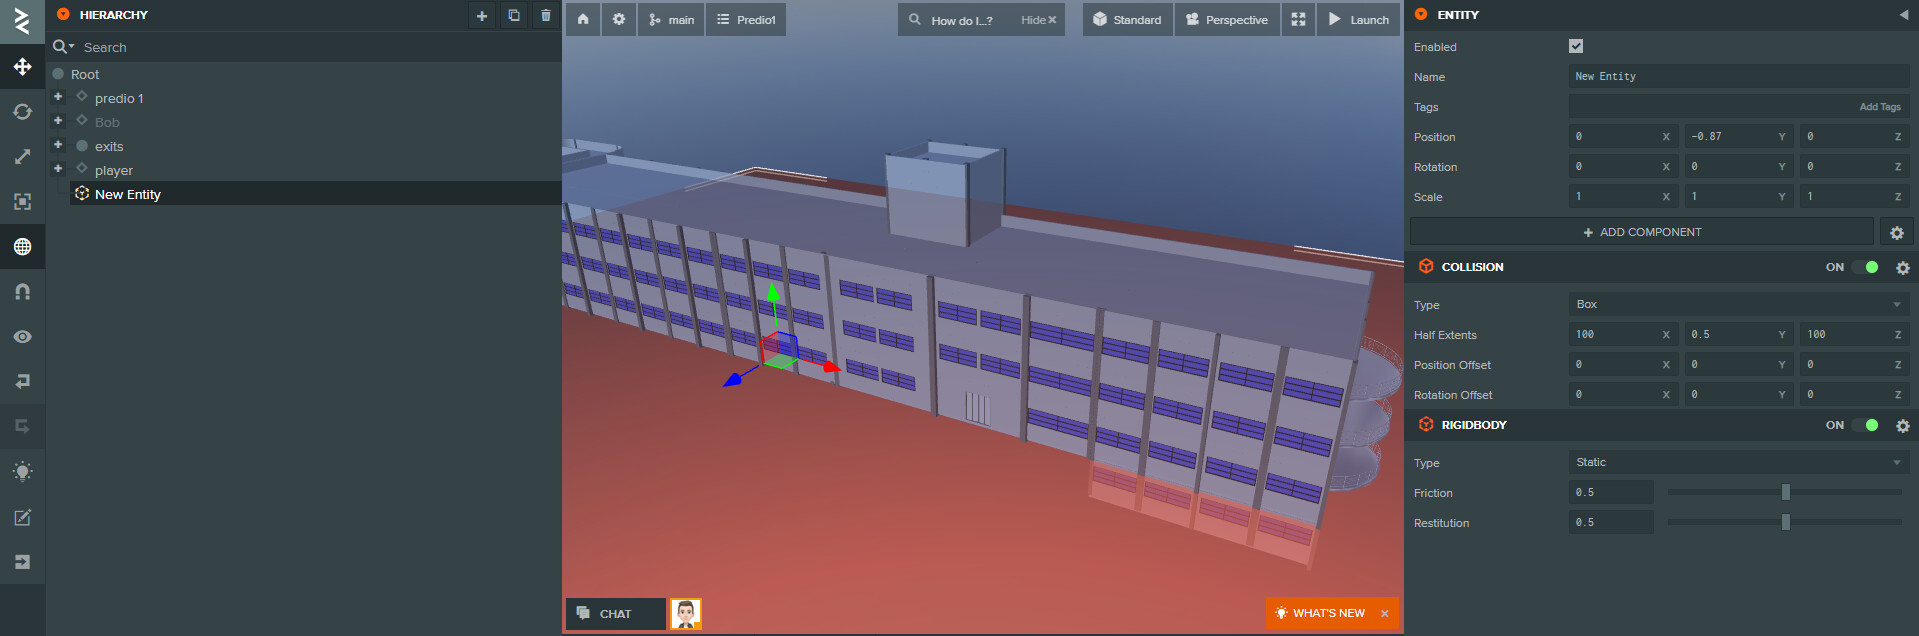Click the entity Name input field
The width and height of the screenshot is (1919, 636).
click(1738, 77)
